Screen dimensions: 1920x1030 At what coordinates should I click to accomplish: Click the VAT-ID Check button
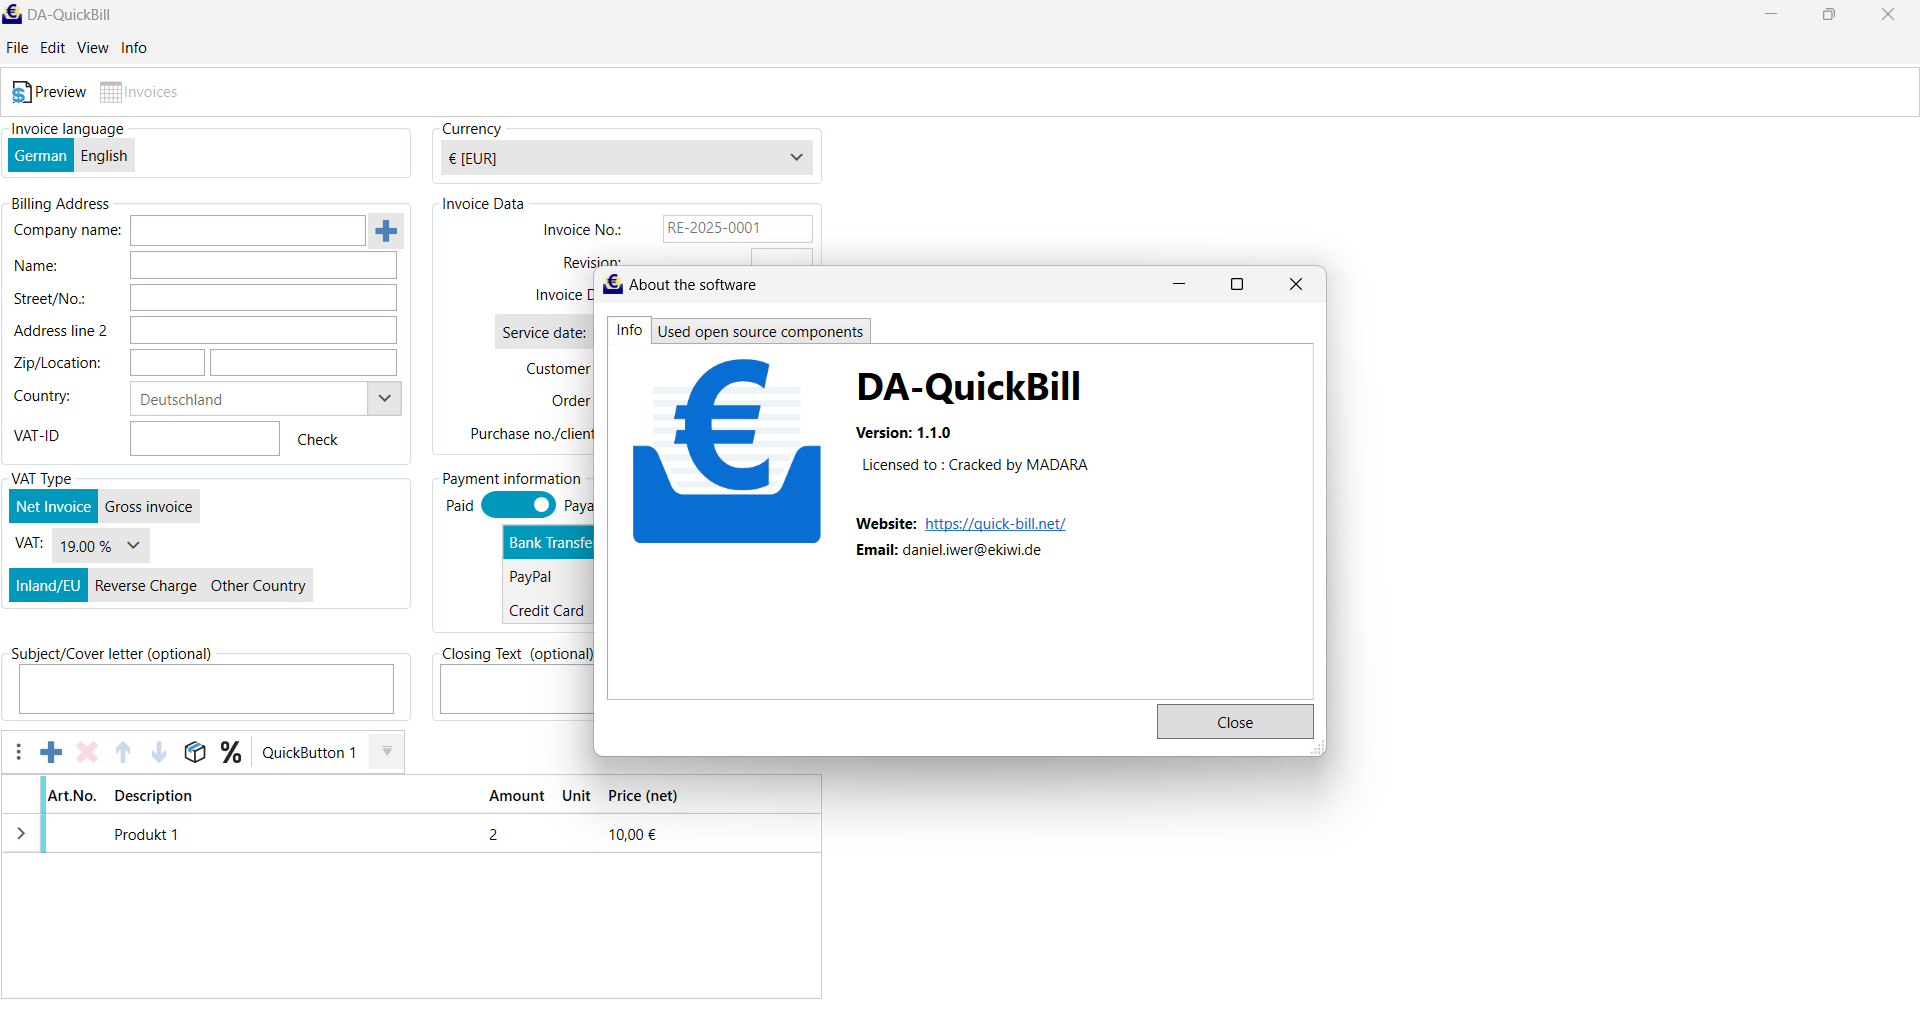317,440
